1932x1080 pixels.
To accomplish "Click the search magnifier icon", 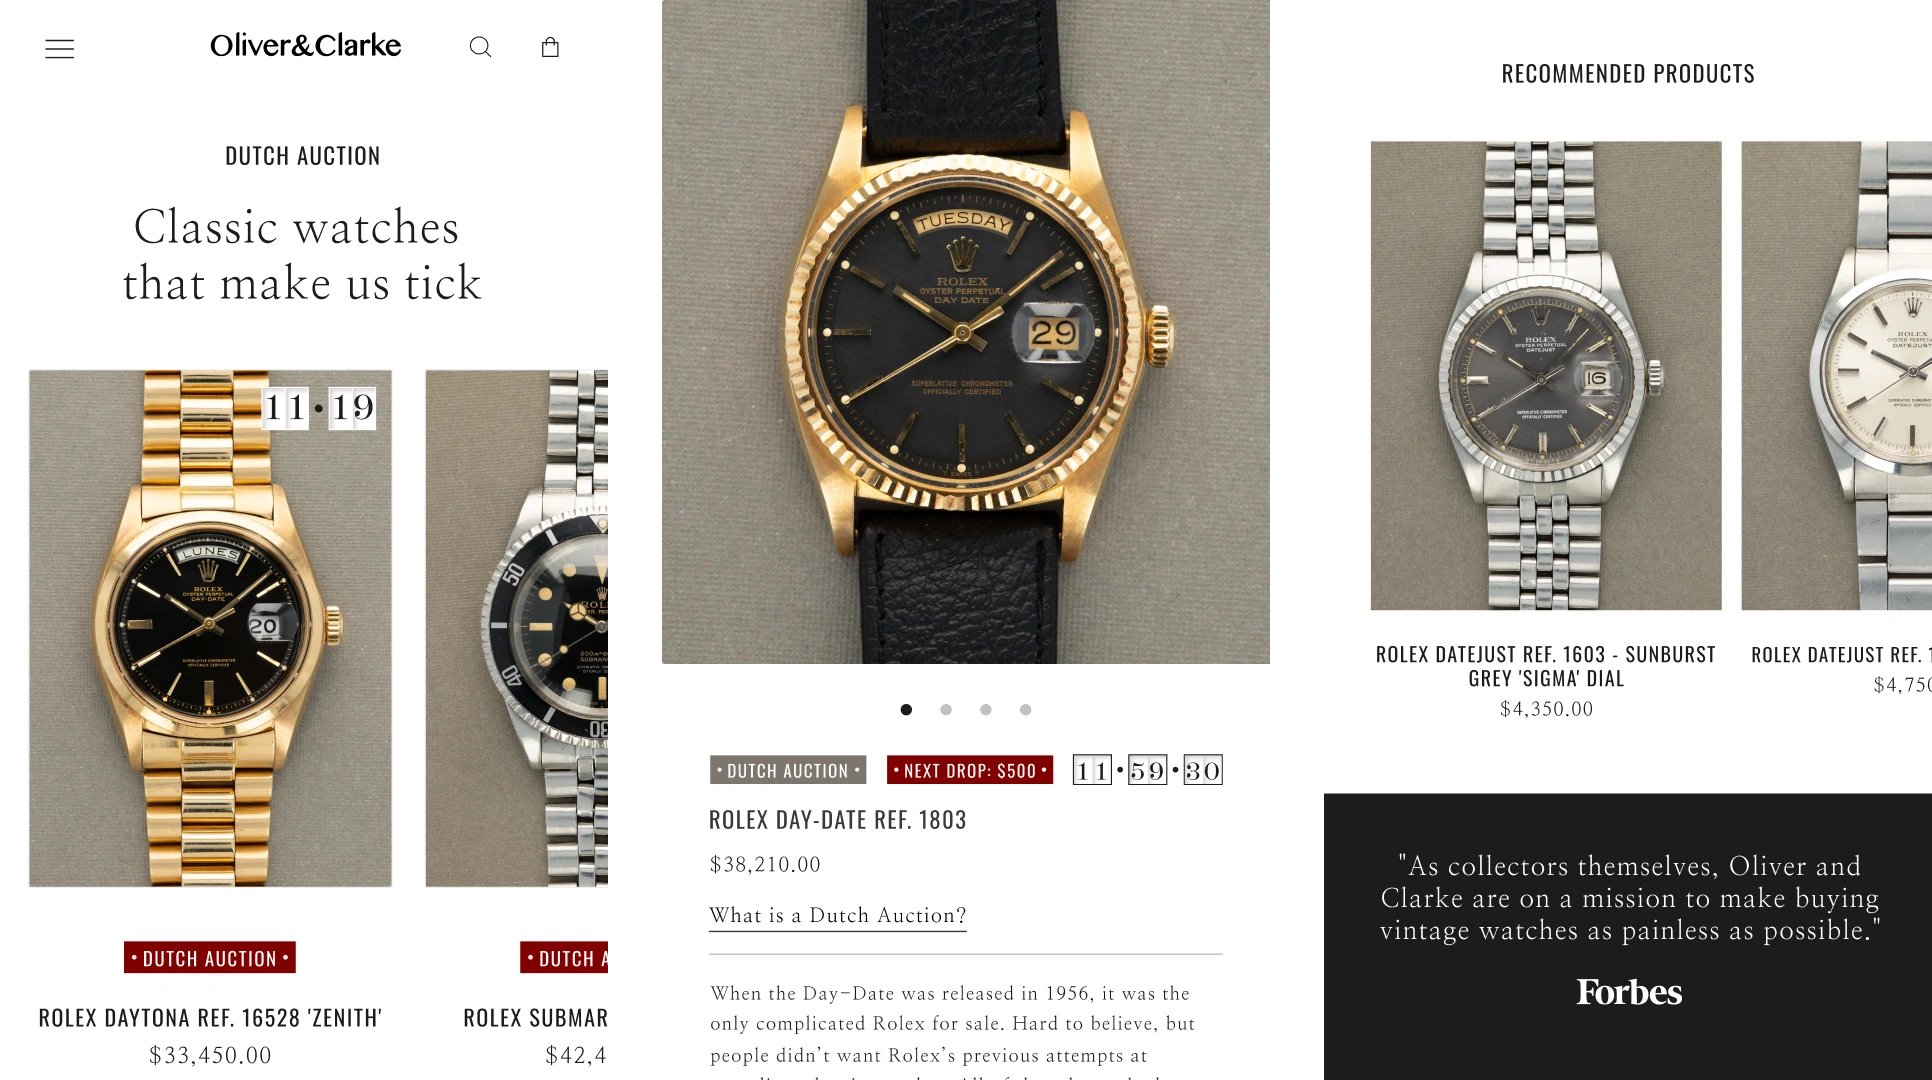I will [480, 47].
